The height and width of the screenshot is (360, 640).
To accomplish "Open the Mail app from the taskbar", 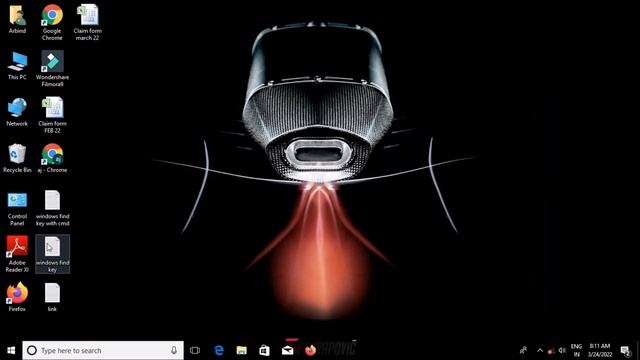I will [x=287, y=350].
